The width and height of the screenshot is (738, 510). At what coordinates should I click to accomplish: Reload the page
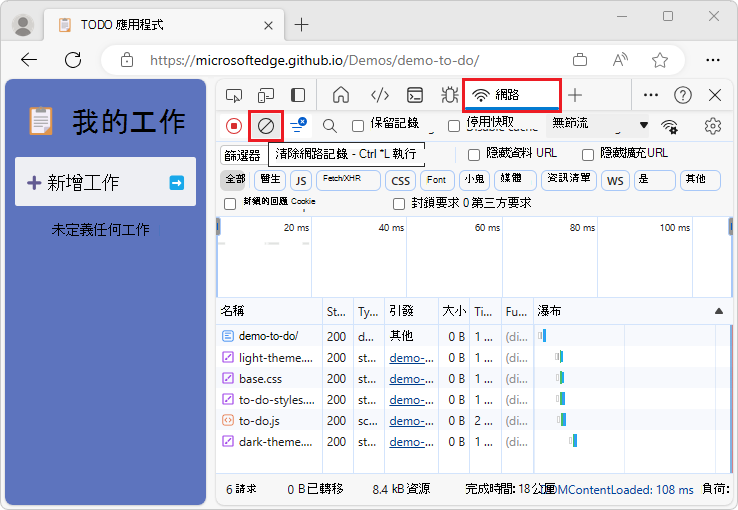73,60
